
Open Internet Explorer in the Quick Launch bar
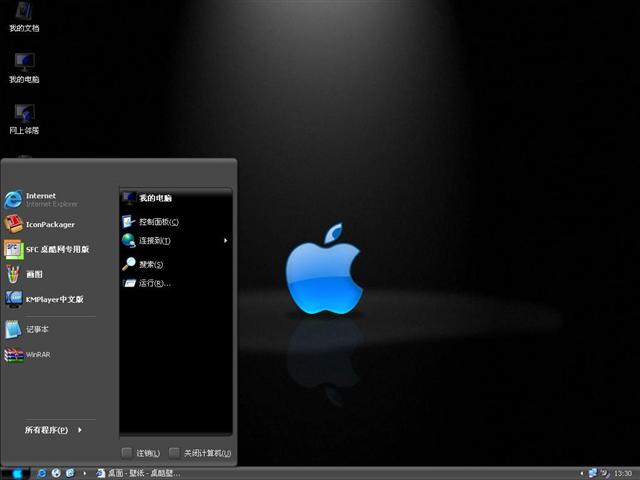pos(42,473)
